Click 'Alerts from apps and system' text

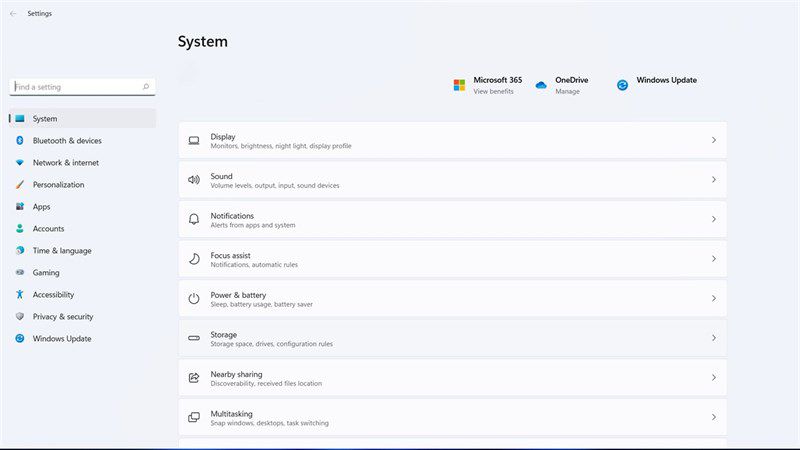click(x=253, y=225)
